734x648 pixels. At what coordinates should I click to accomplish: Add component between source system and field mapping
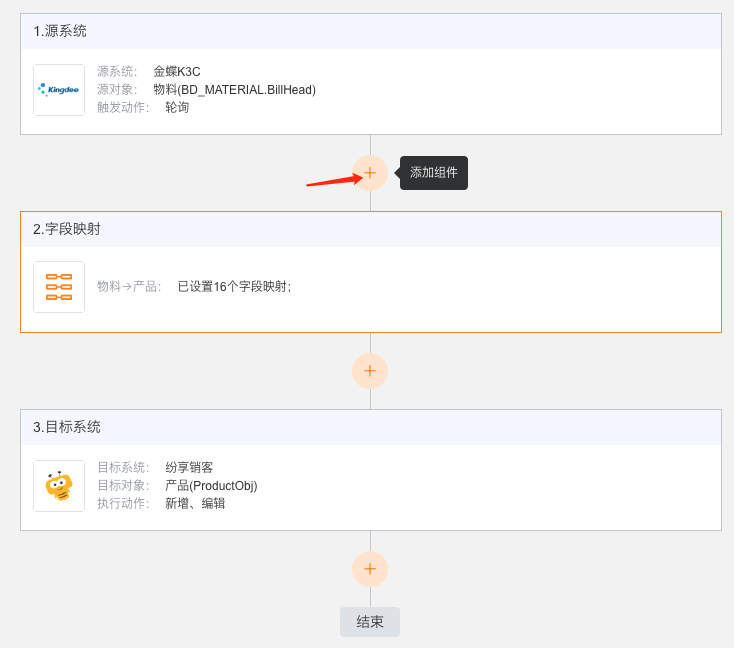pyautogui.click(x=370, y=173)
